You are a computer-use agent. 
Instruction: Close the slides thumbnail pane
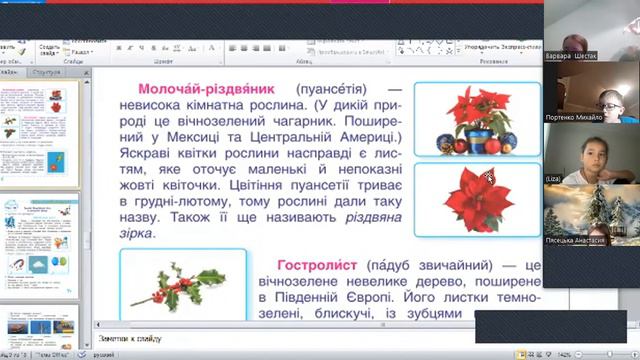(x=86, y=73)
